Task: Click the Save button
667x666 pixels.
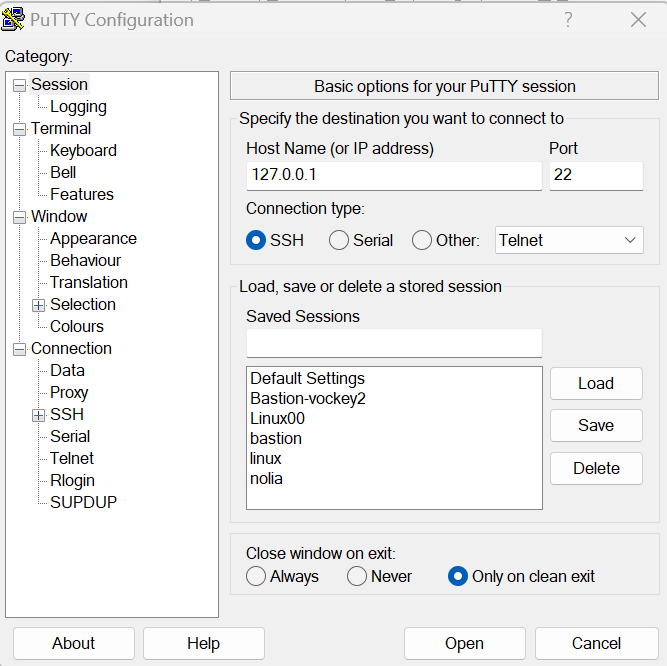Action: point(596,425)
